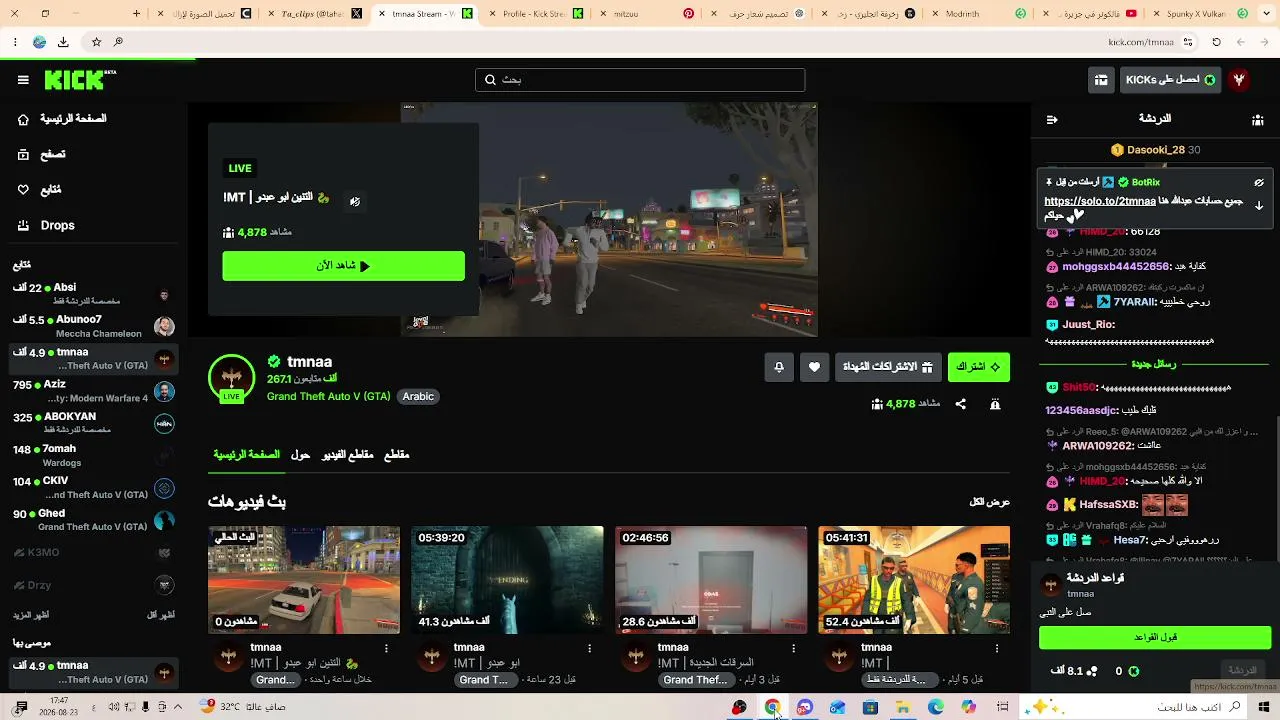Image resolution: width=1280 pixels, height=720 pixels.
Task: Open the Browse section in the sidebar
Action: click(x=42, y=155)
